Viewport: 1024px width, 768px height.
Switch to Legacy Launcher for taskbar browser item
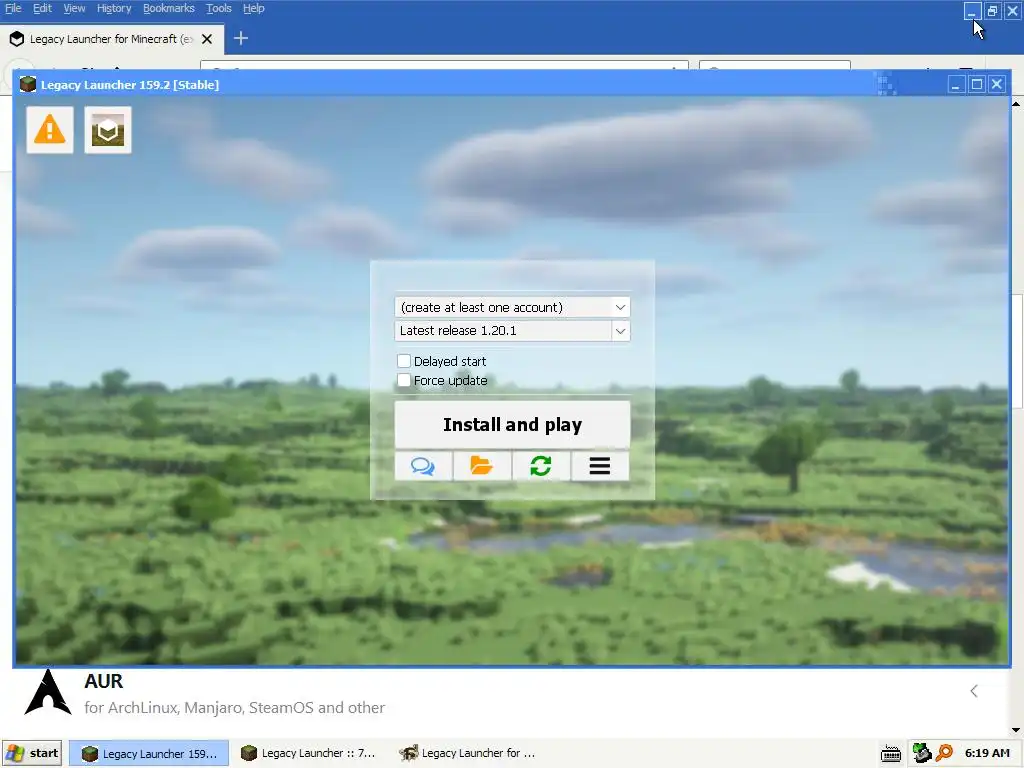coord(468,753)
